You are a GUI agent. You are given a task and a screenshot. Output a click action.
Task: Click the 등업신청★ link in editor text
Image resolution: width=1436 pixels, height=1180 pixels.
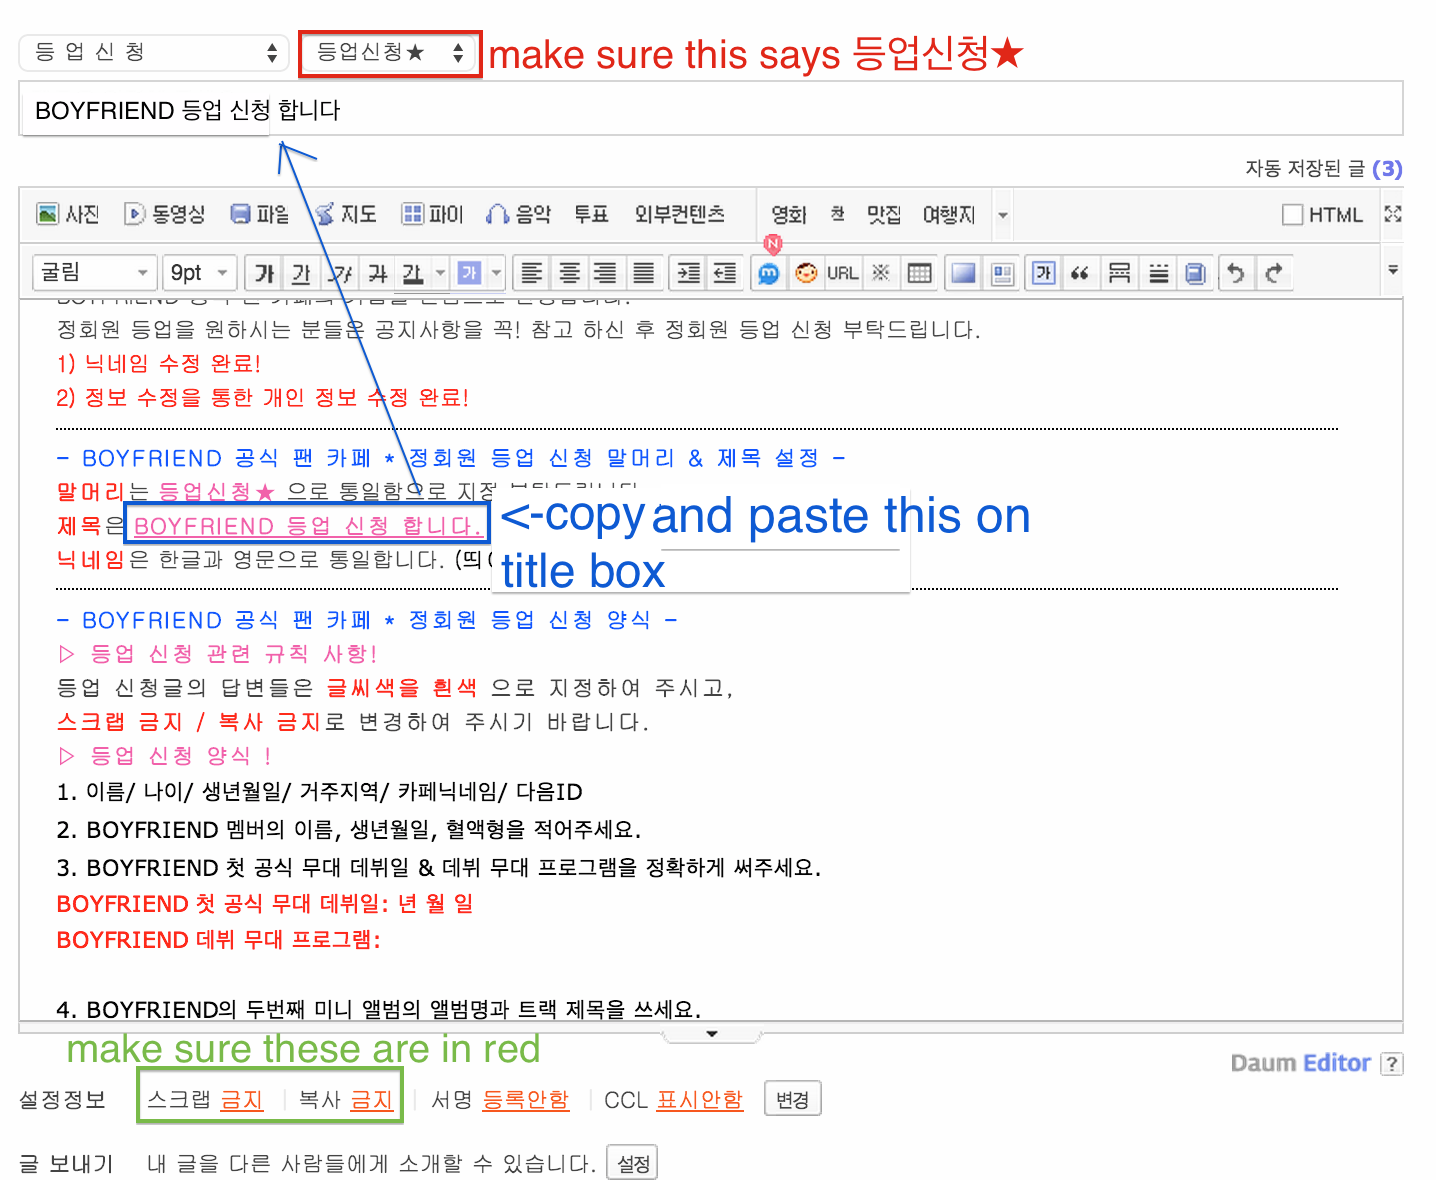[x=216, y=492]
